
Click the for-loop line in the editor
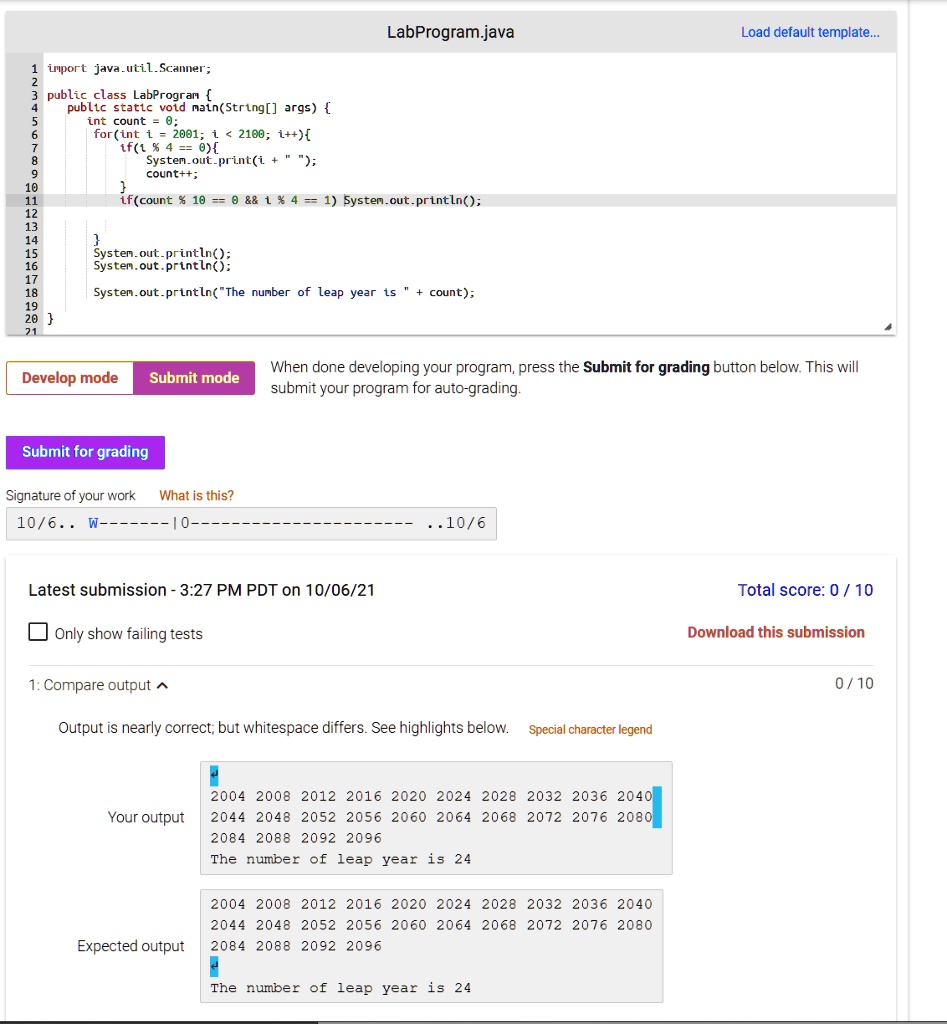202,134
